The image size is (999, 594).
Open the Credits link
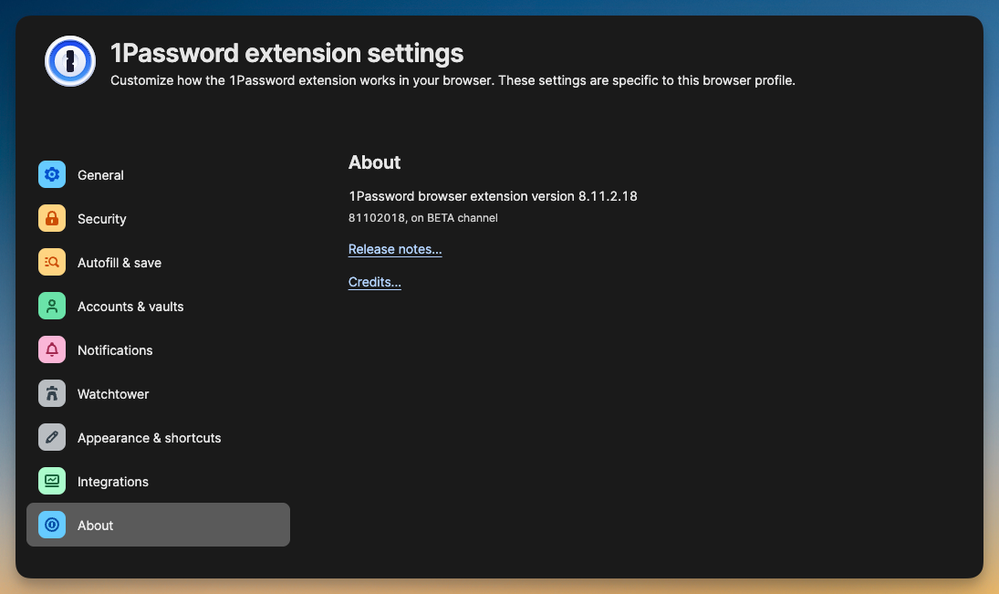374,282
